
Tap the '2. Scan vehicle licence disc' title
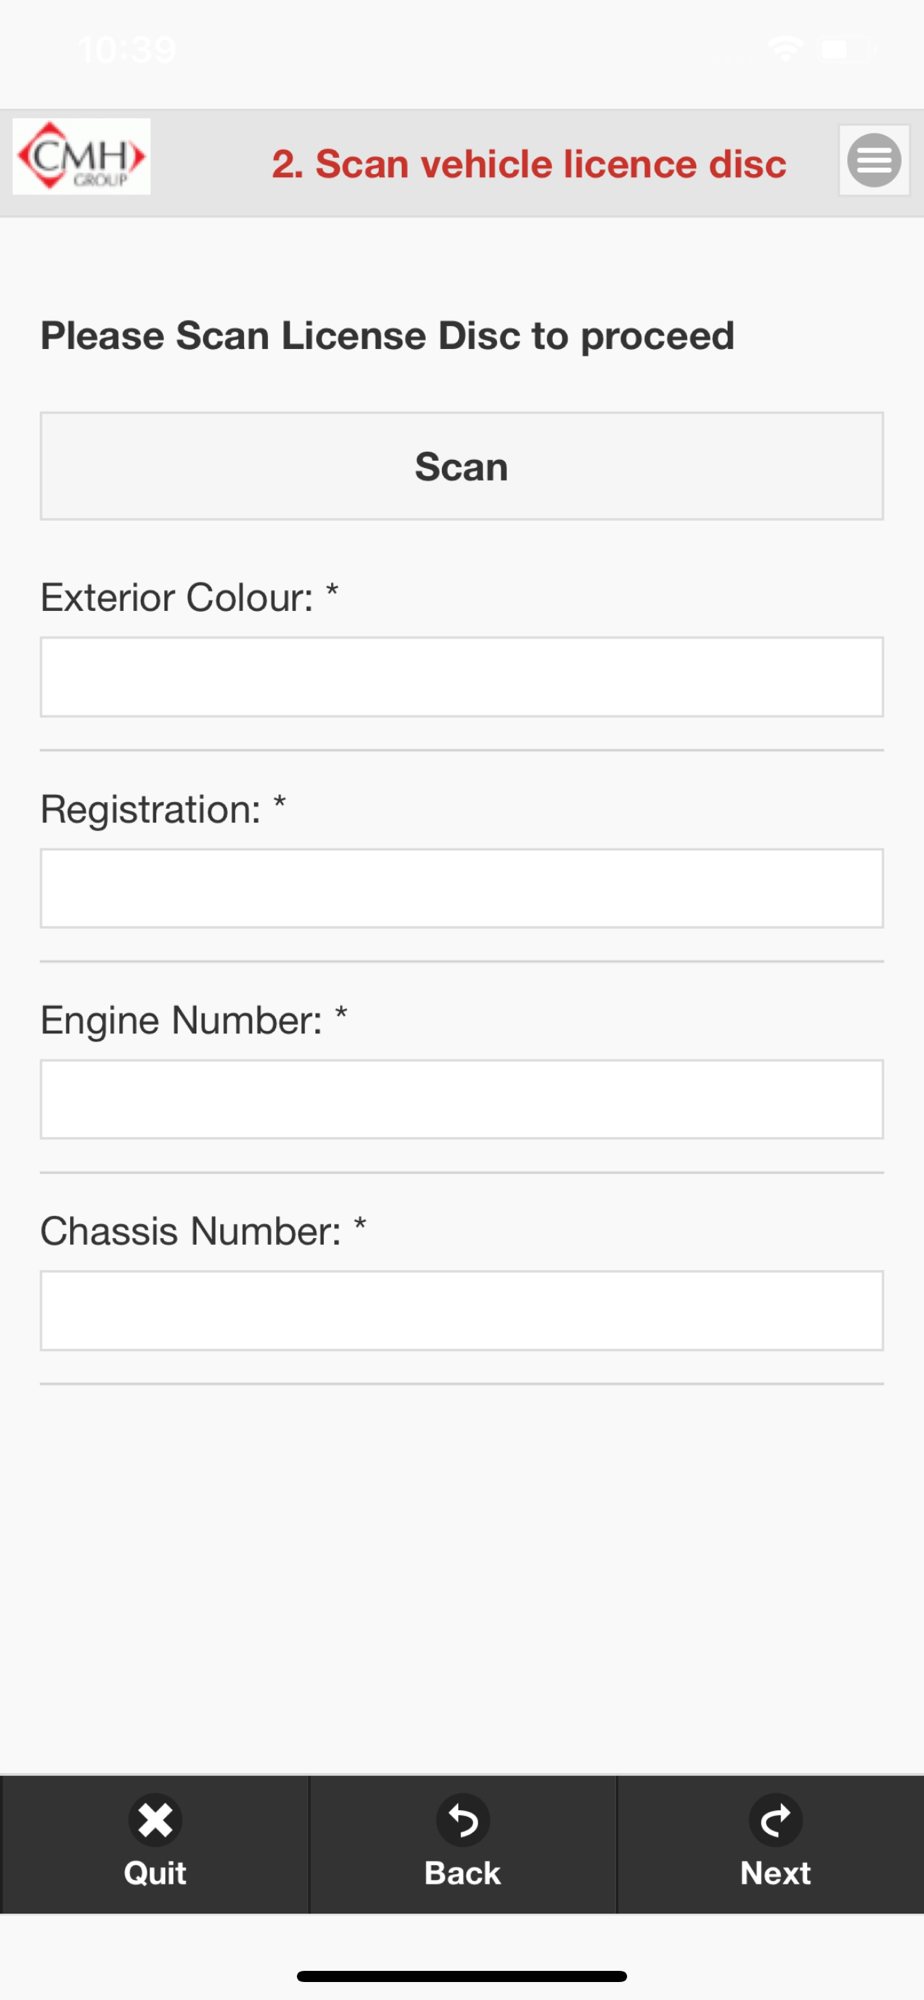pos(529,164)
